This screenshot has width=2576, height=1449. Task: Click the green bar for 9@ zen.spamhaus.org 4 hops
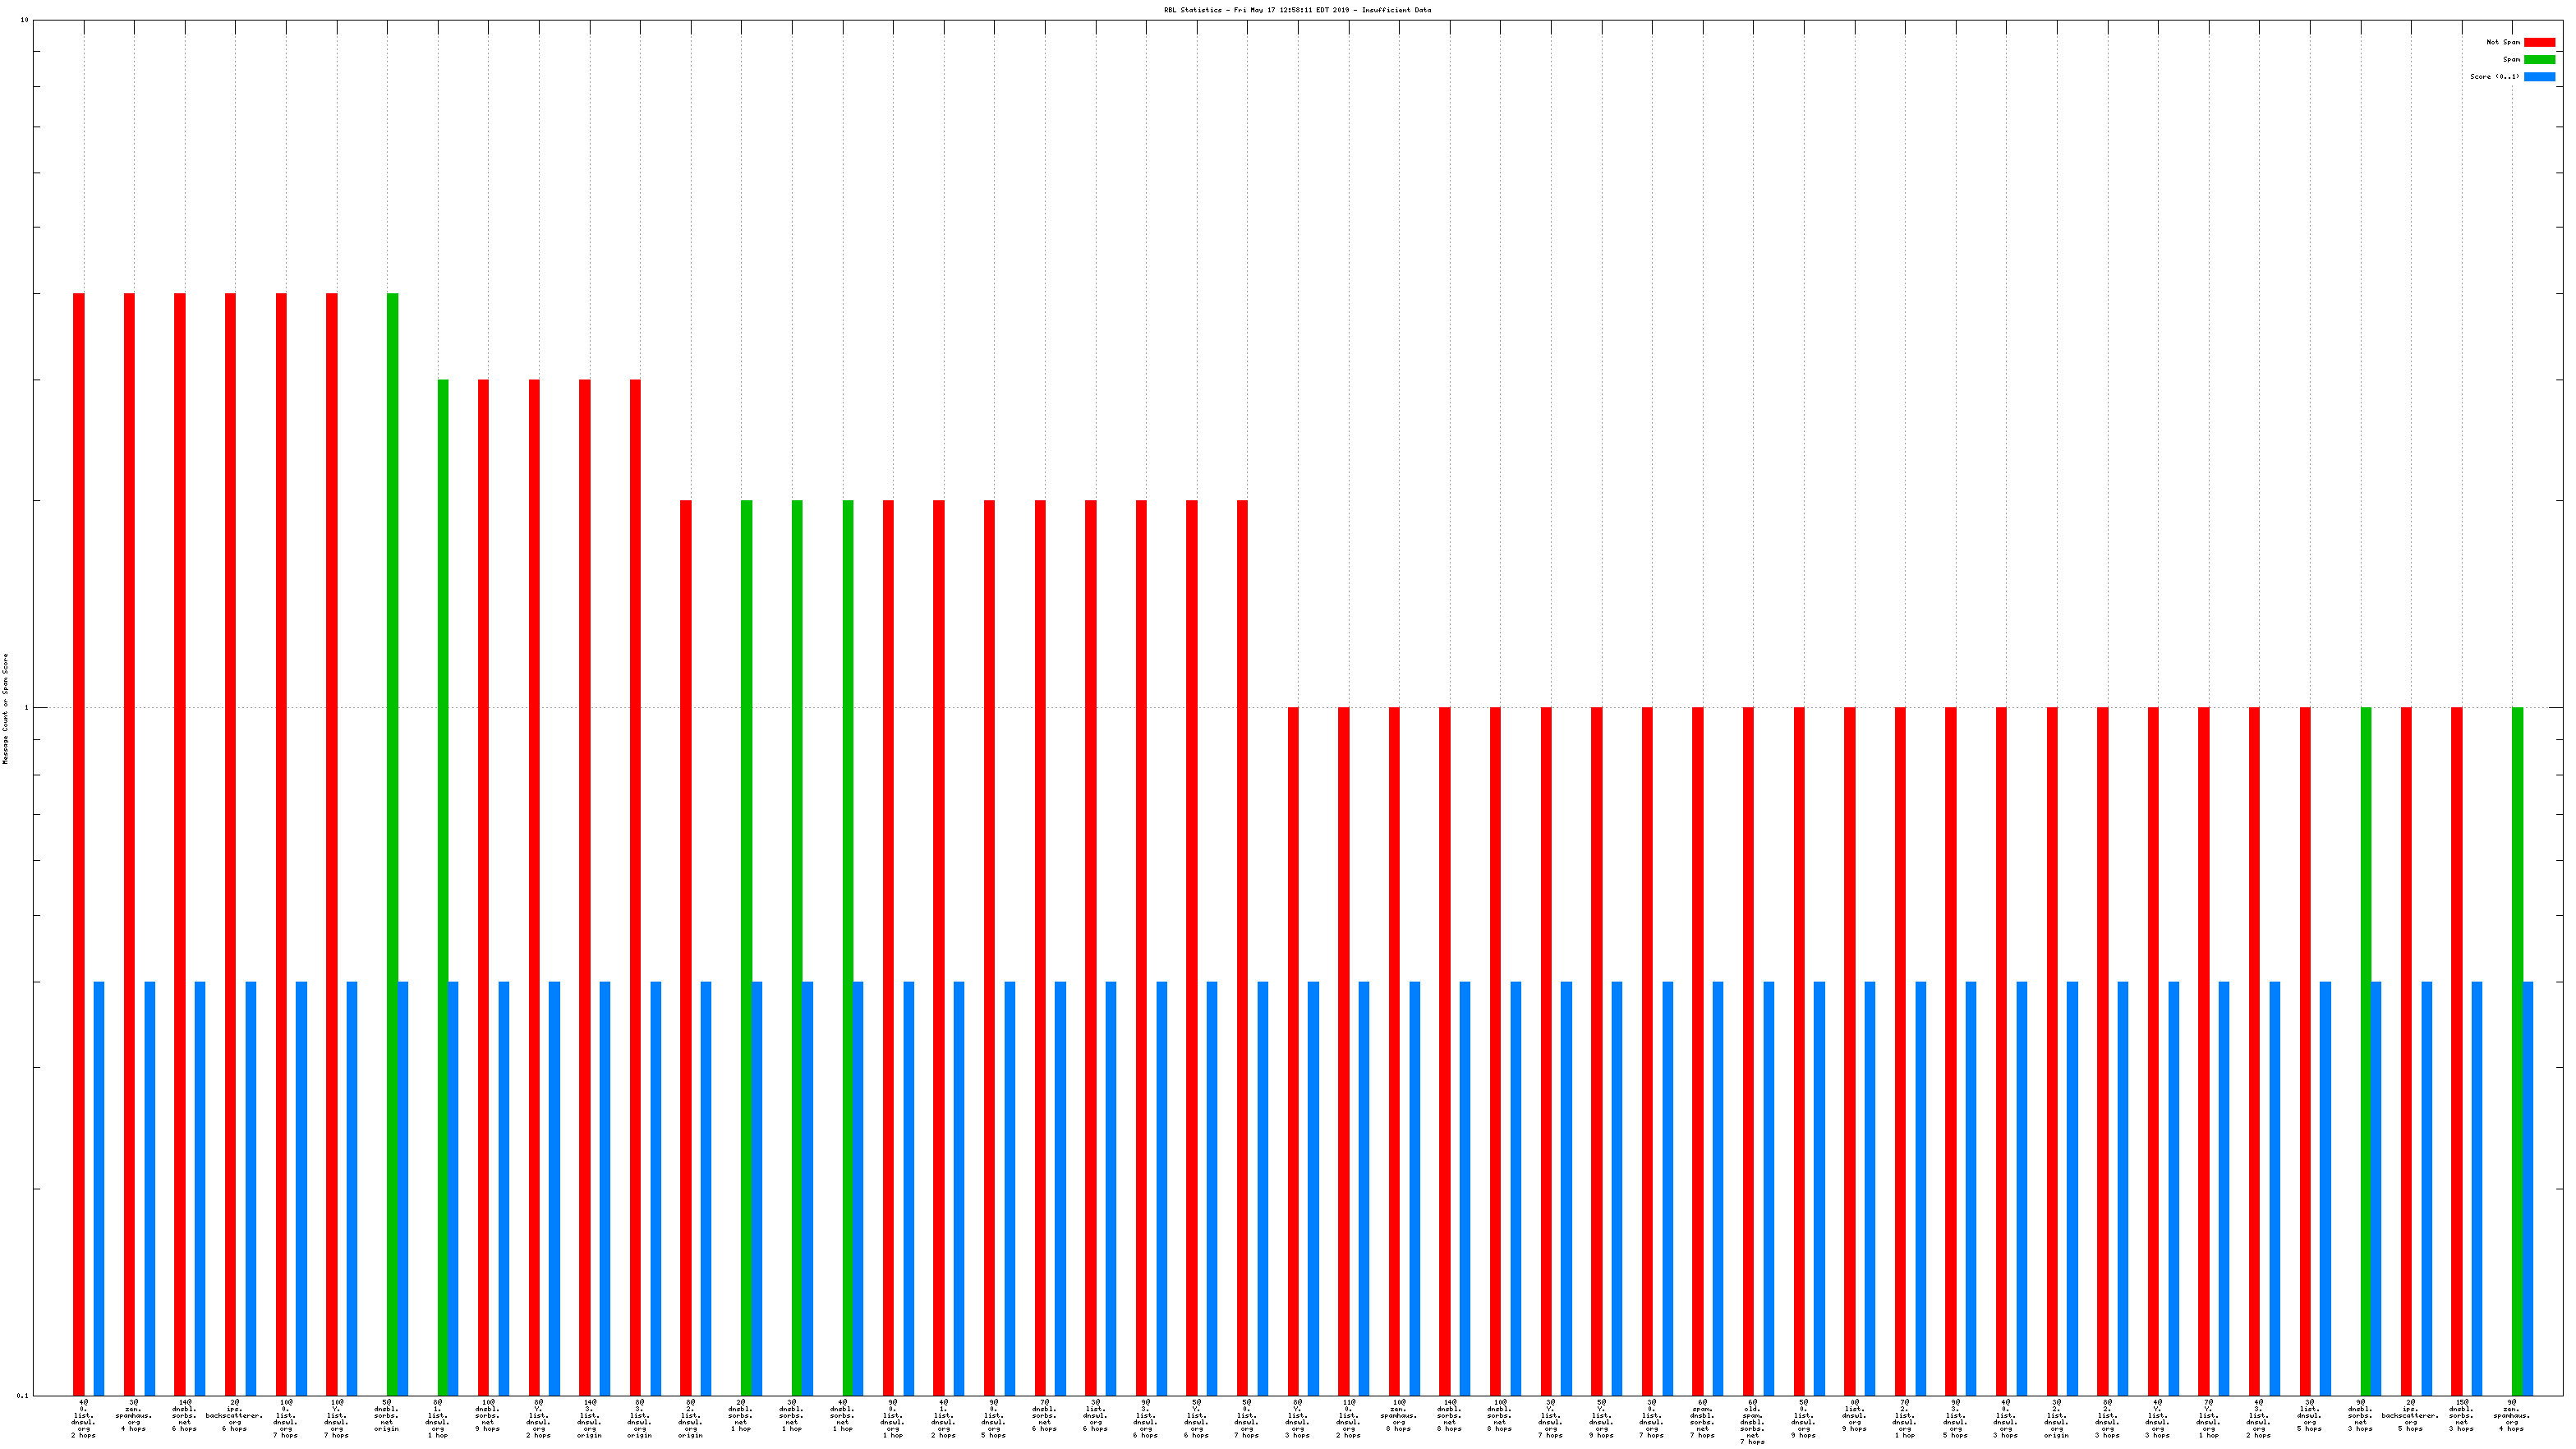pos(2517,1050)
